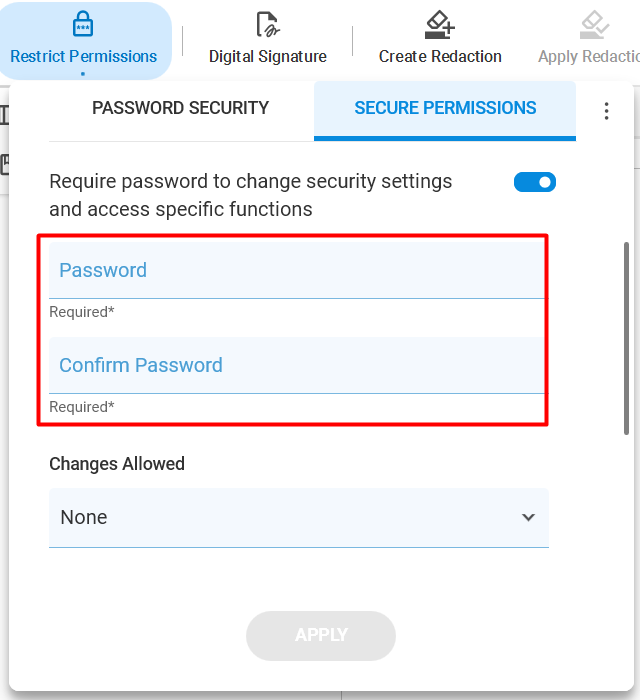Image resolution: width=640 pixels, height=700 pixels.
Task: Click the Restrict Permissions lock icon
Action: [83, 24]
